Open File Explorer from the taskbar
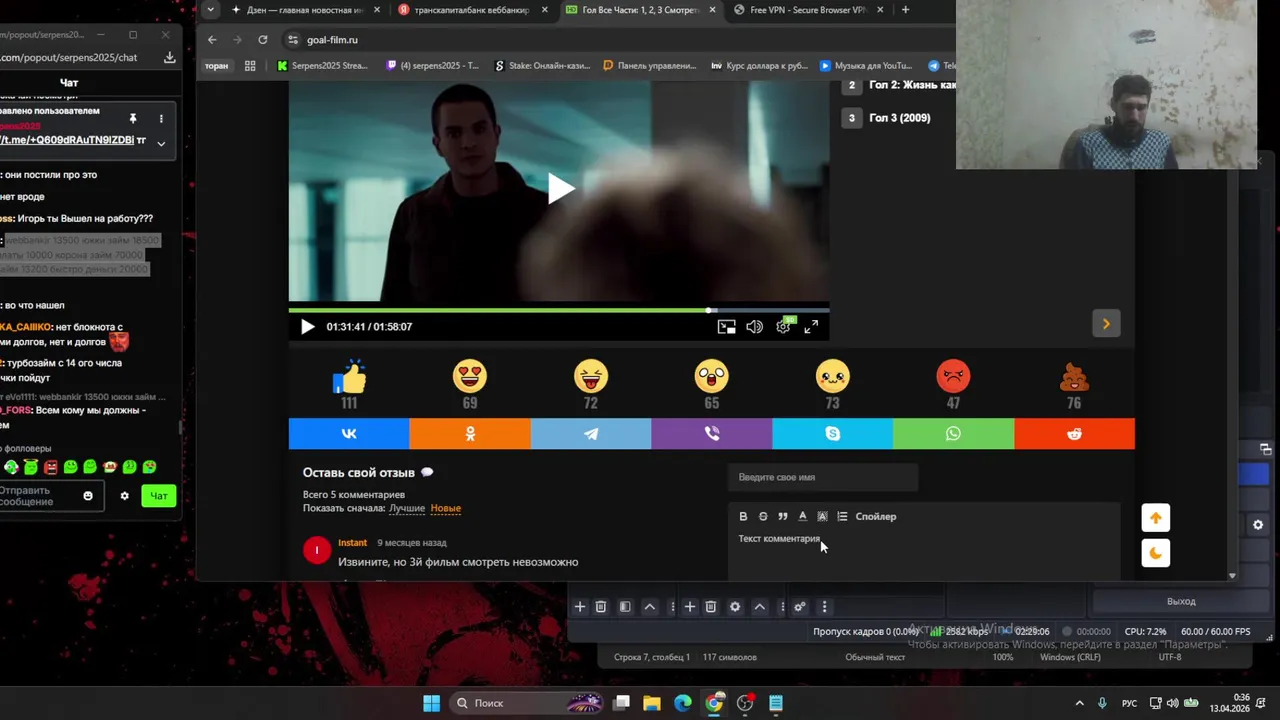This screenshot has width=1280, height=720. click(652, 703)
